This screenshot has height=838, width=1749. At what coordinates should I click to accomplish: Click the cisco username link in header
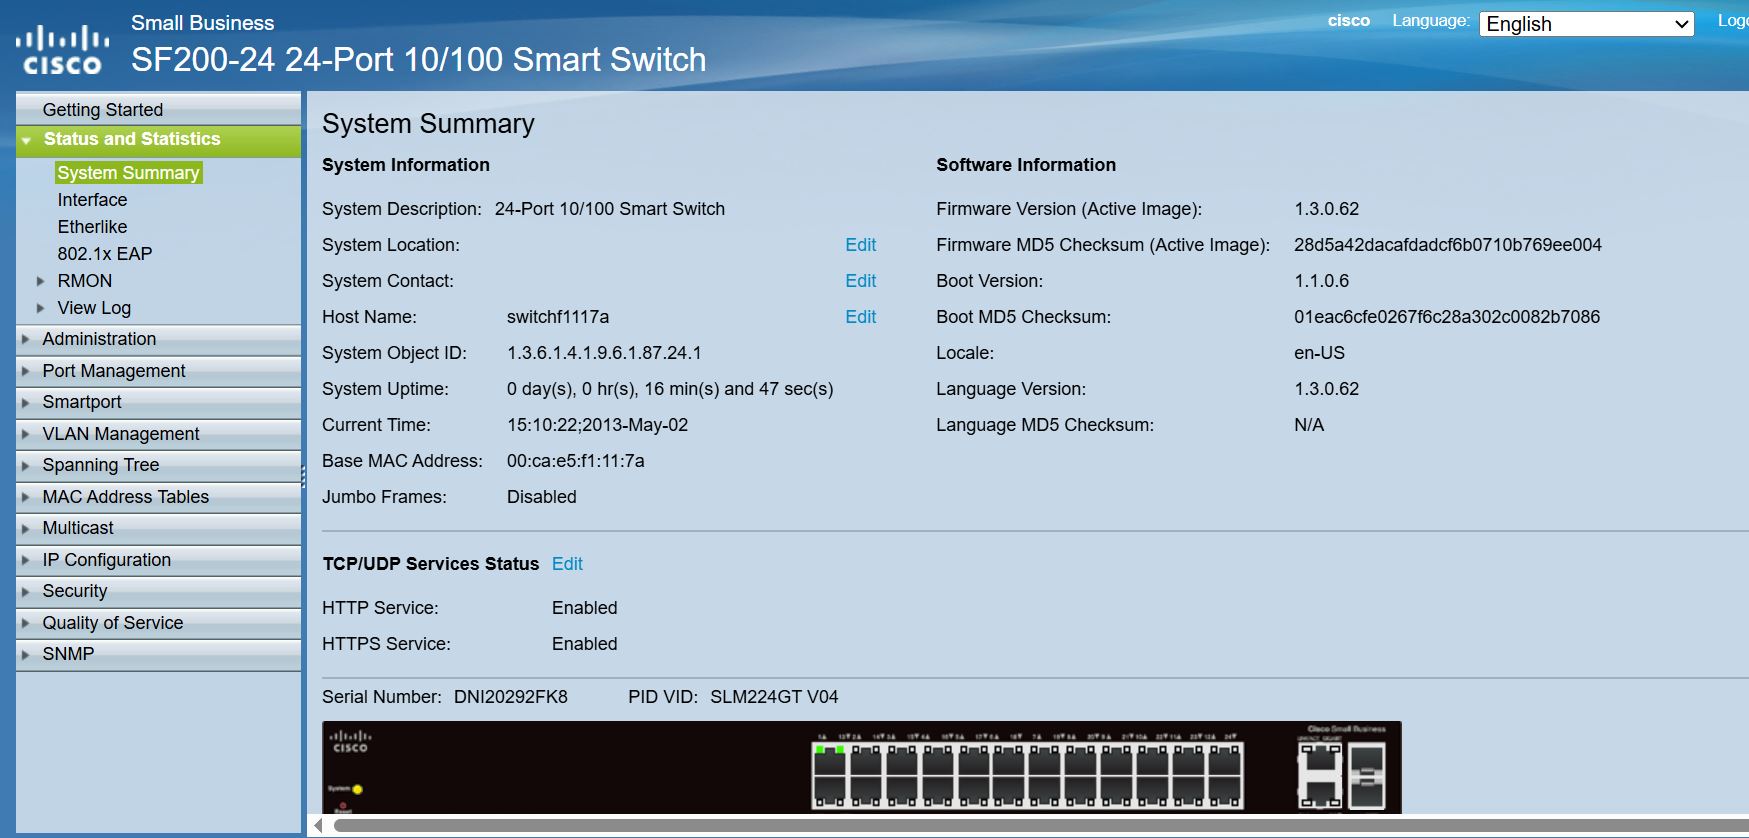tap(1348, 21)
